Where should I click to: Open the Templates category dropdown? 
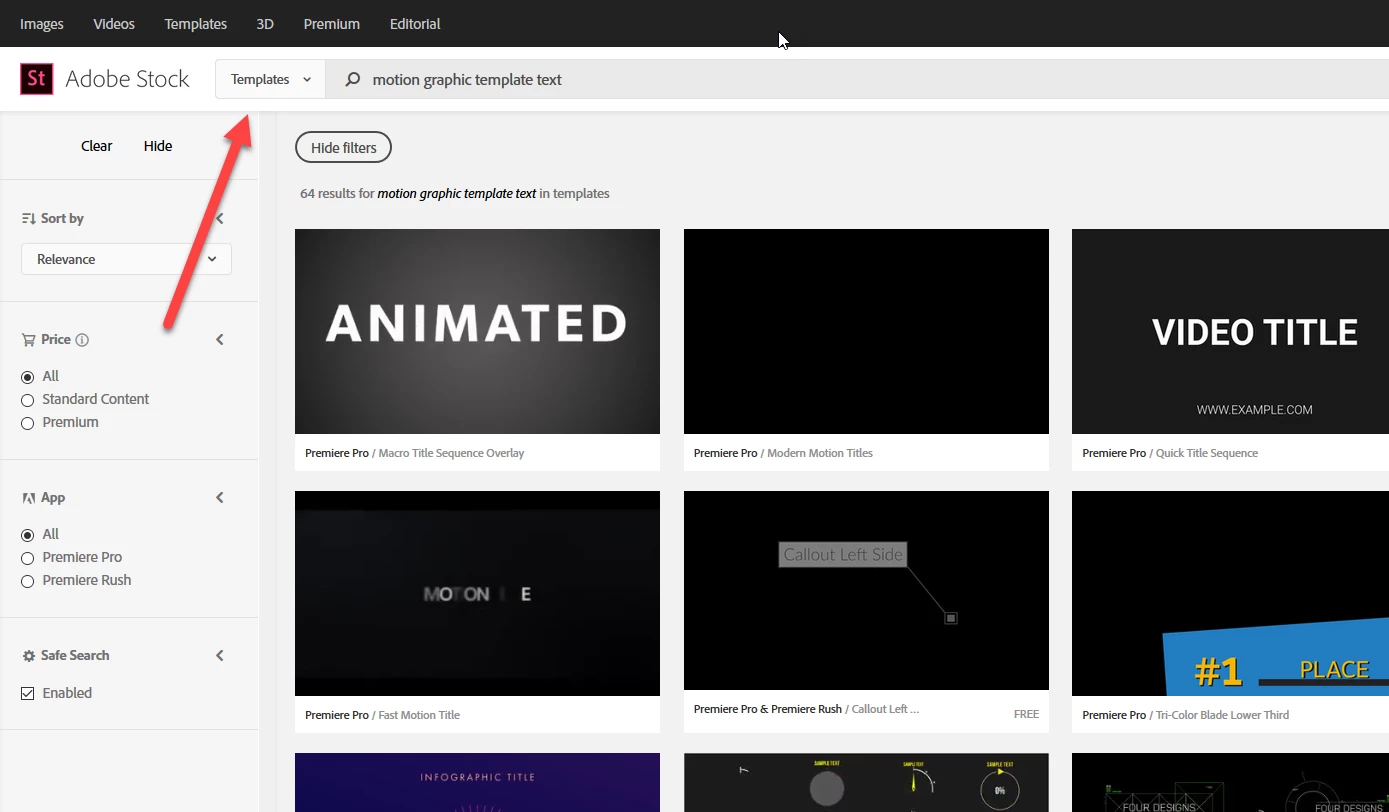click(270, 79)
